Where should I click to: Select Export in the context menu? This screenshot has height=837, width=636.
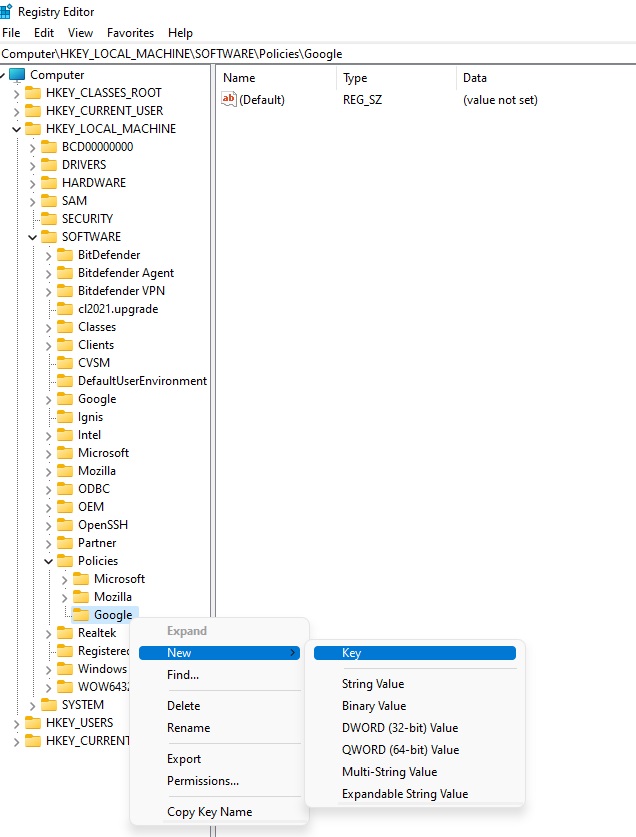tap(219, 759)
